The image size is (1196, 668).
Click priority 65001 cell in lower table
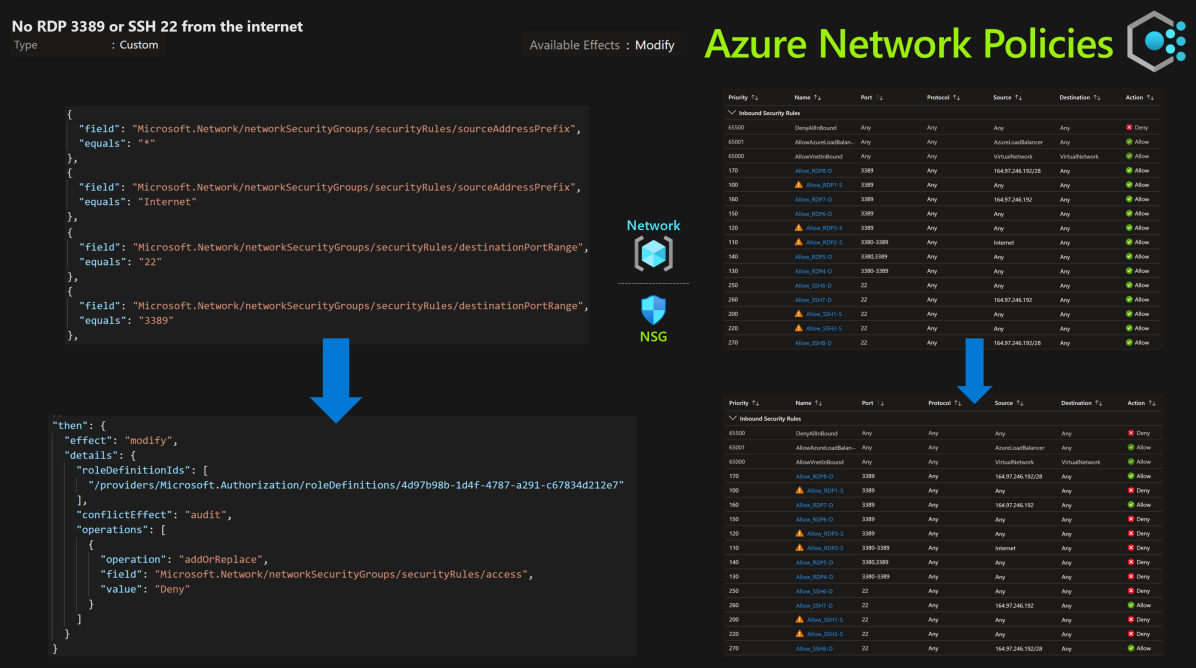tap(737, 448)
